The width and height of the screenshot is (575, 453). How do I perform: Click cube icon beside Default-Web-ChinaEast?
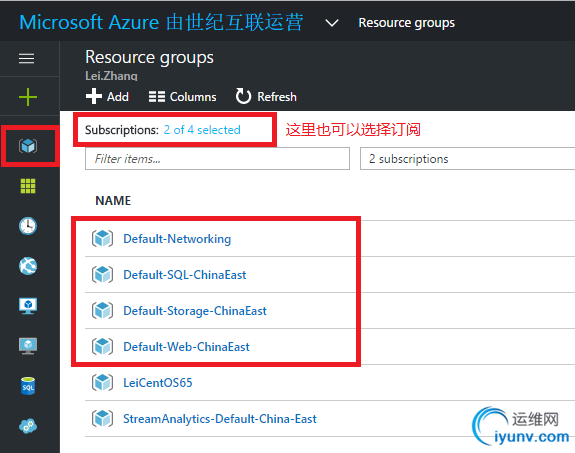[102, 347]
